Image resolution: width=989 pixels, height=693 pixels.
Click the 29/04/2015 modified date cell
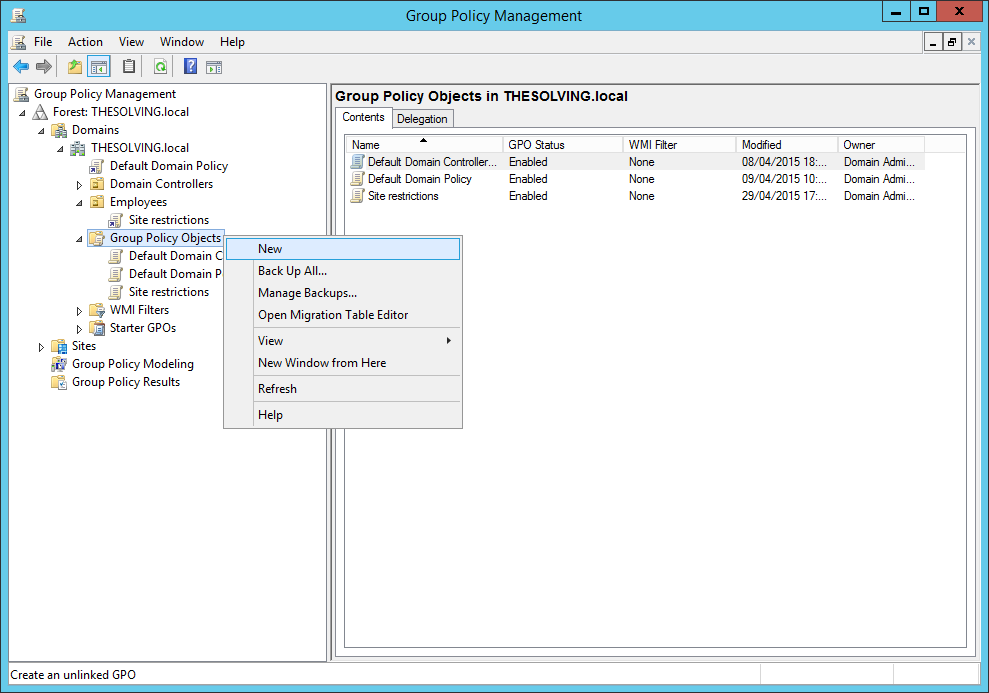[x=784, y=196]
